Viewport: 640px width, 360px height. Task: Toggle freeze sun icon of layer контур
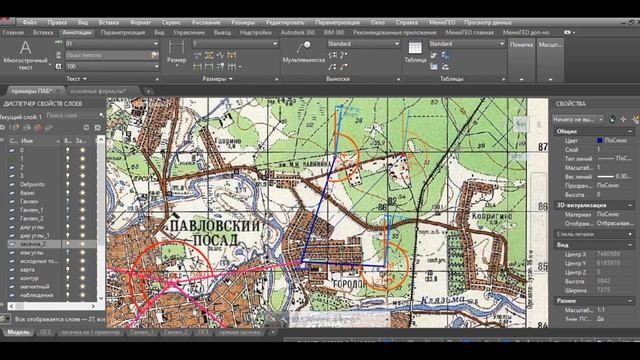coord(82,278)
